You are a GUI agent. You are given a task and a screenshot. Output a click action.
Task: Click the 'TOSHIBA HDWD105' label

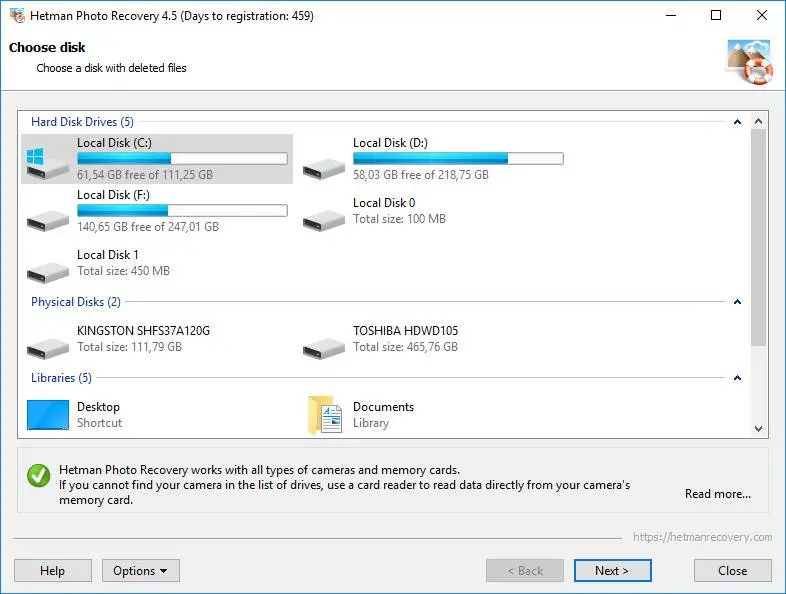coord(406,331)
